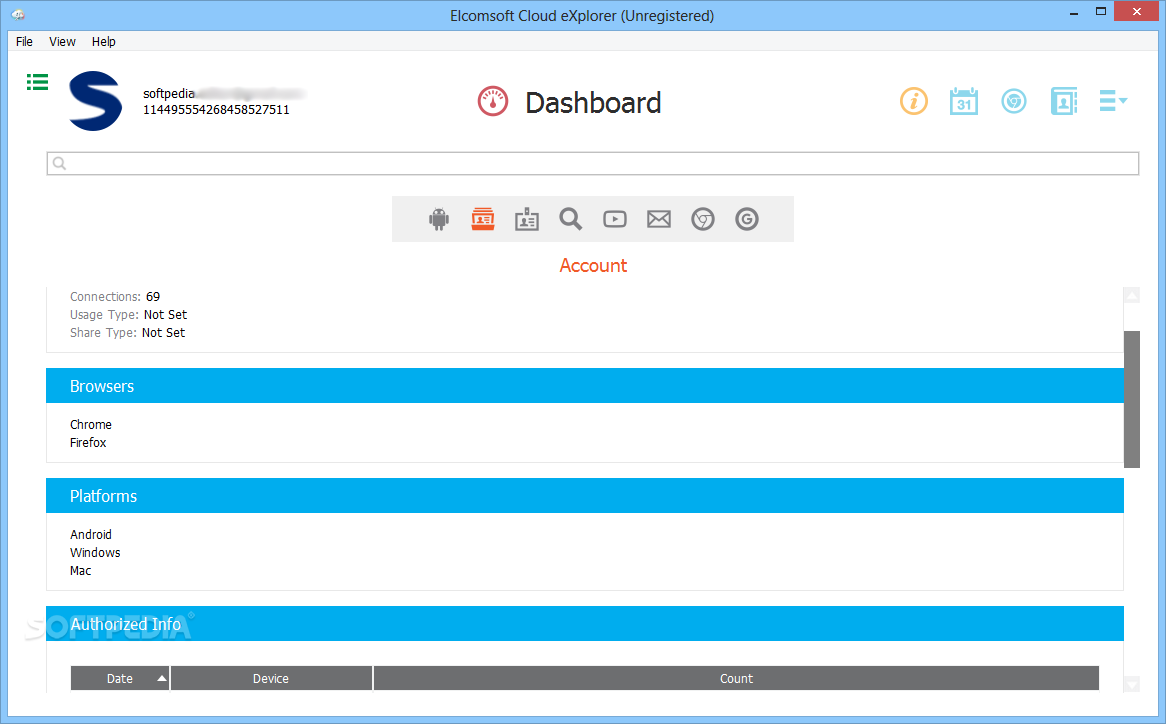Select the Windows platform entry
The image size is (1166, 724).
click(x=95, y=552)
